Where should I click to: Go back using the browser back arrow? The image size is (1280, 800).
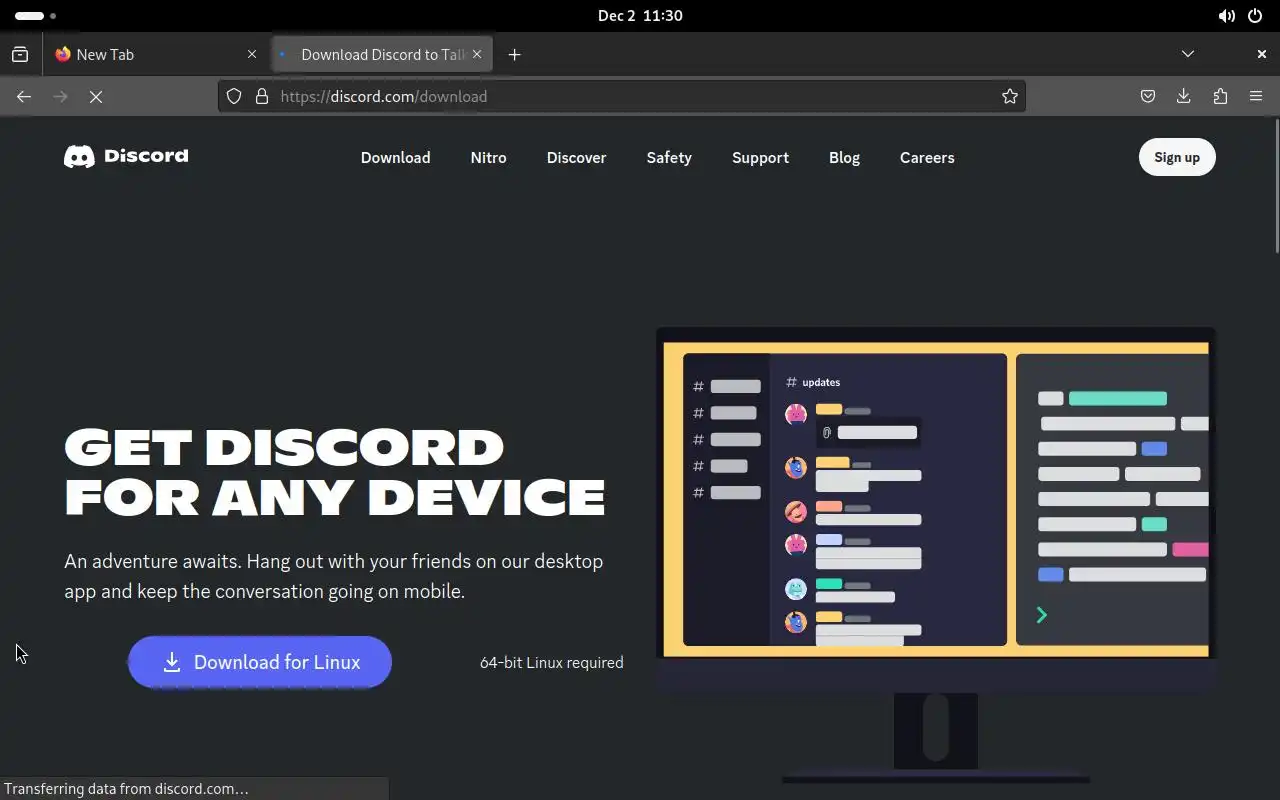pyautogui.click(x=24, y=96)
